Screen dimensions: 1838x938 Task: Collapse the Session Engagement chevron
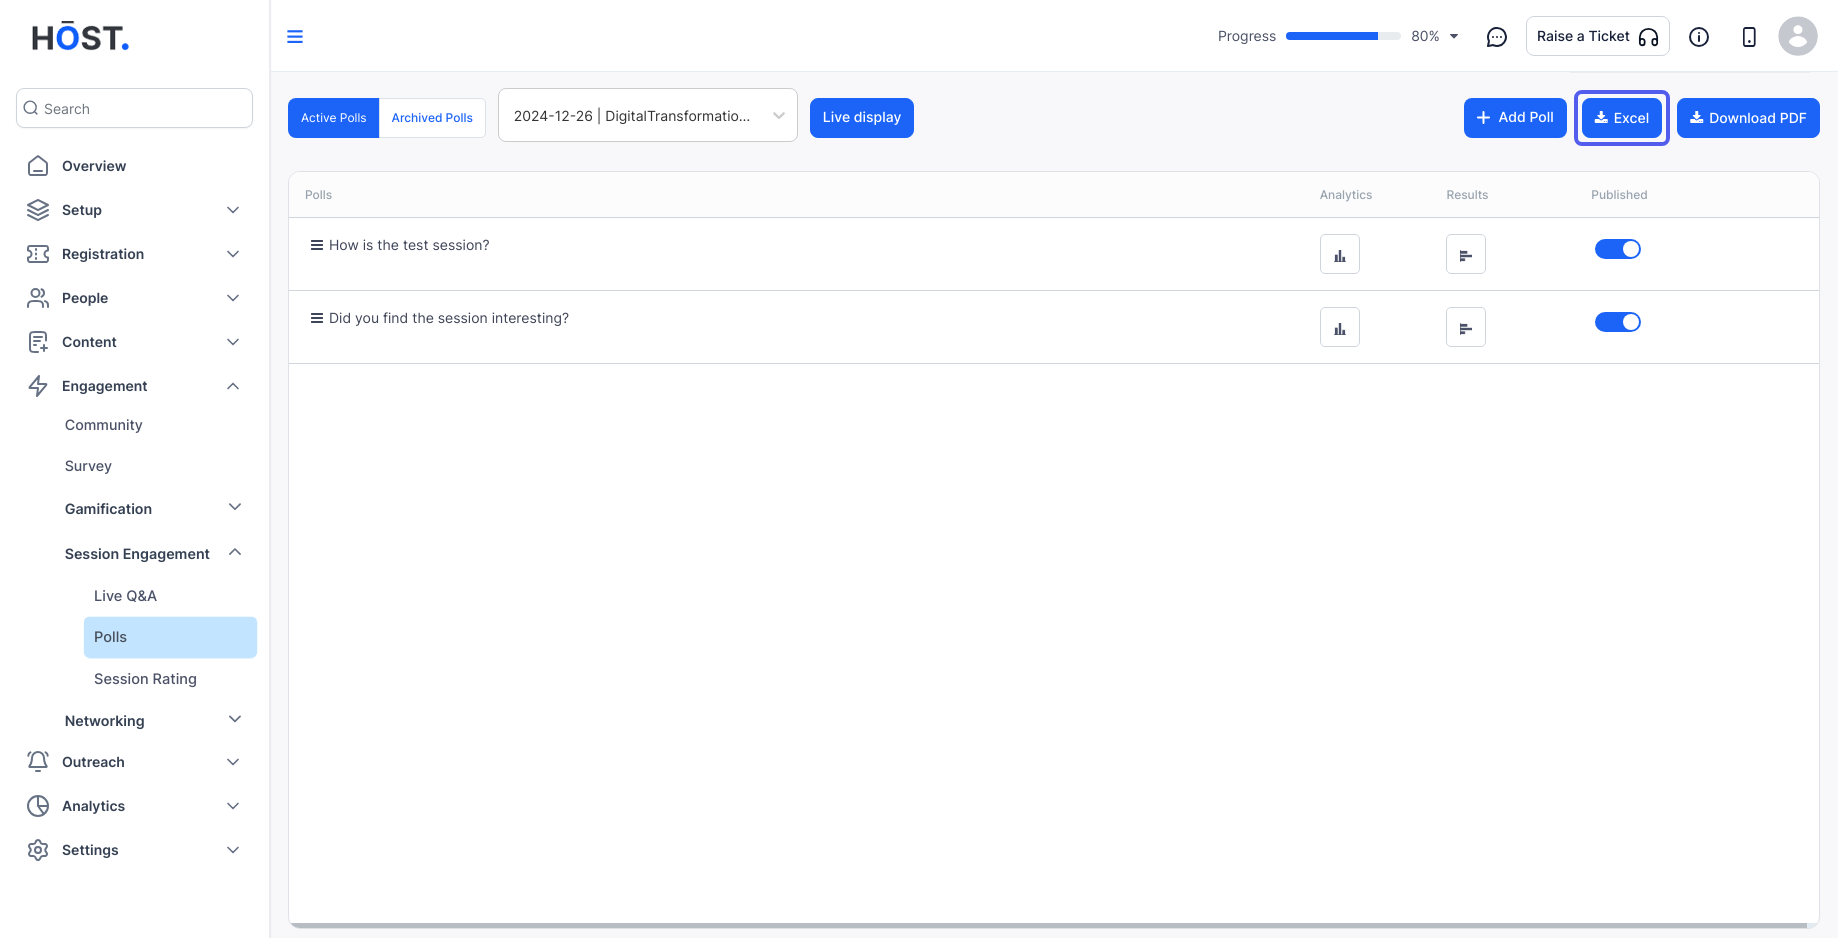coord(235,552)
